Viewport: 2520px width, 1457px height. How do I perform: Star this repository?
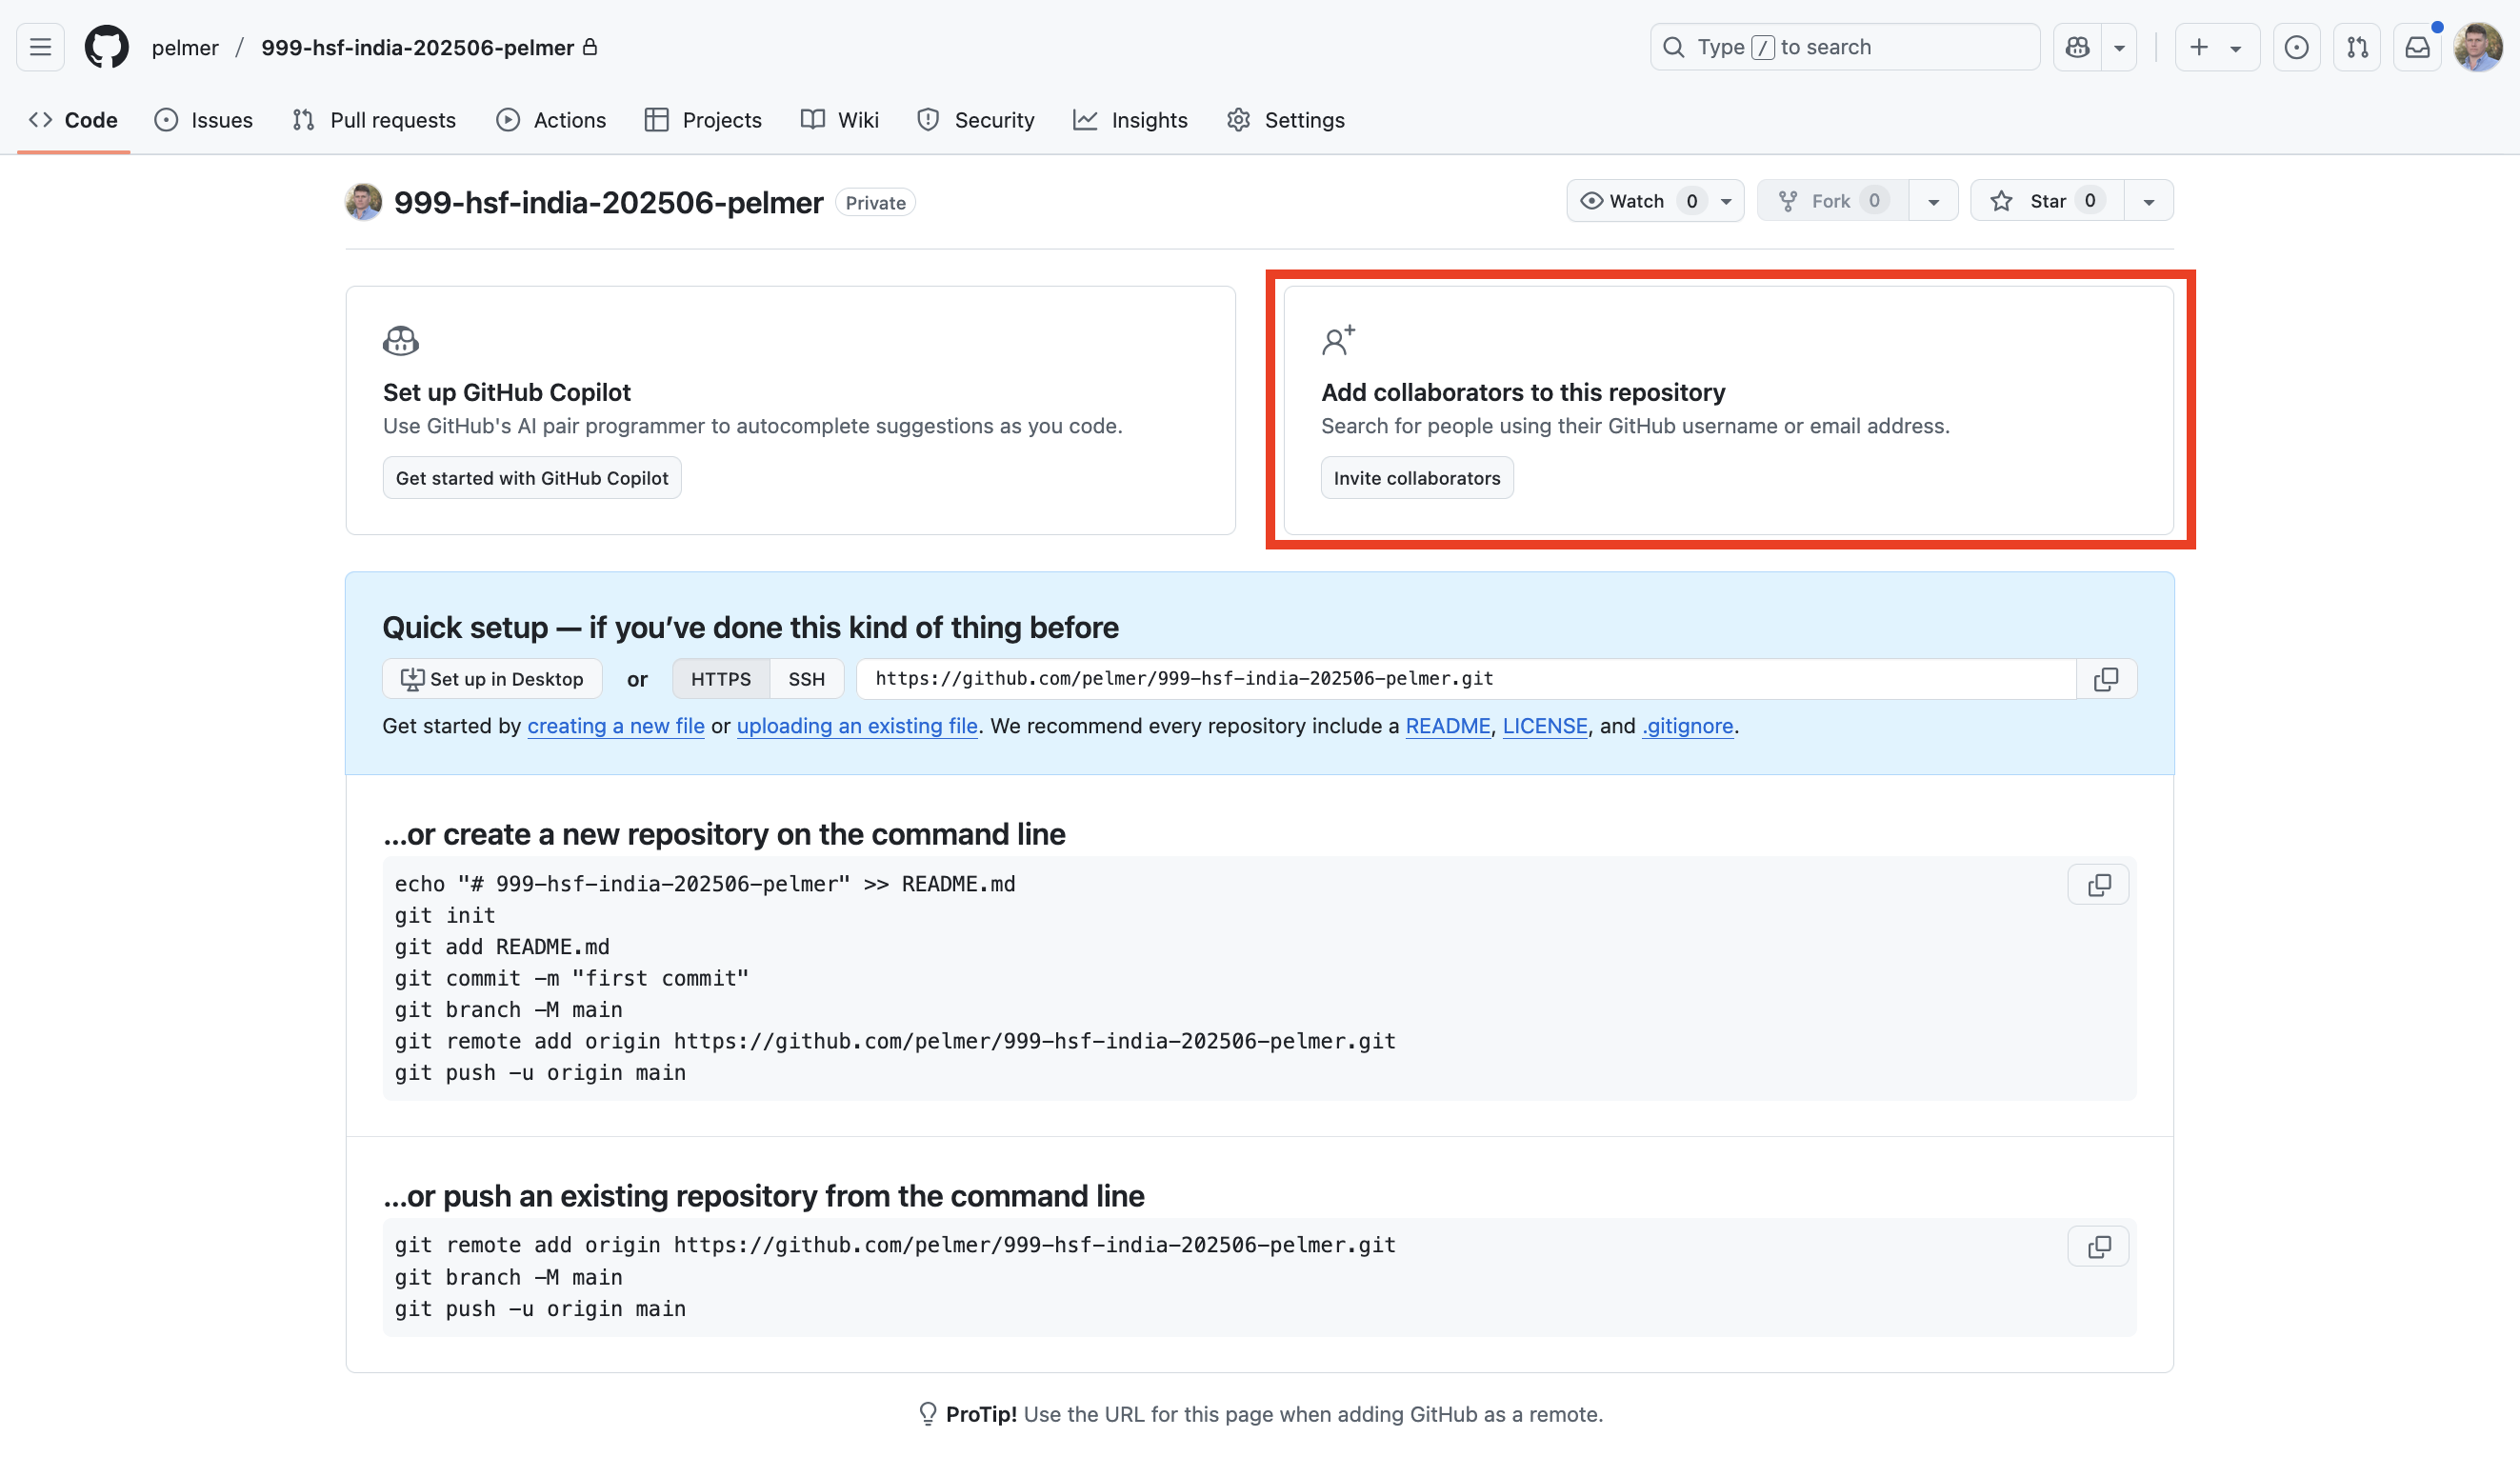click(2047, 201)
